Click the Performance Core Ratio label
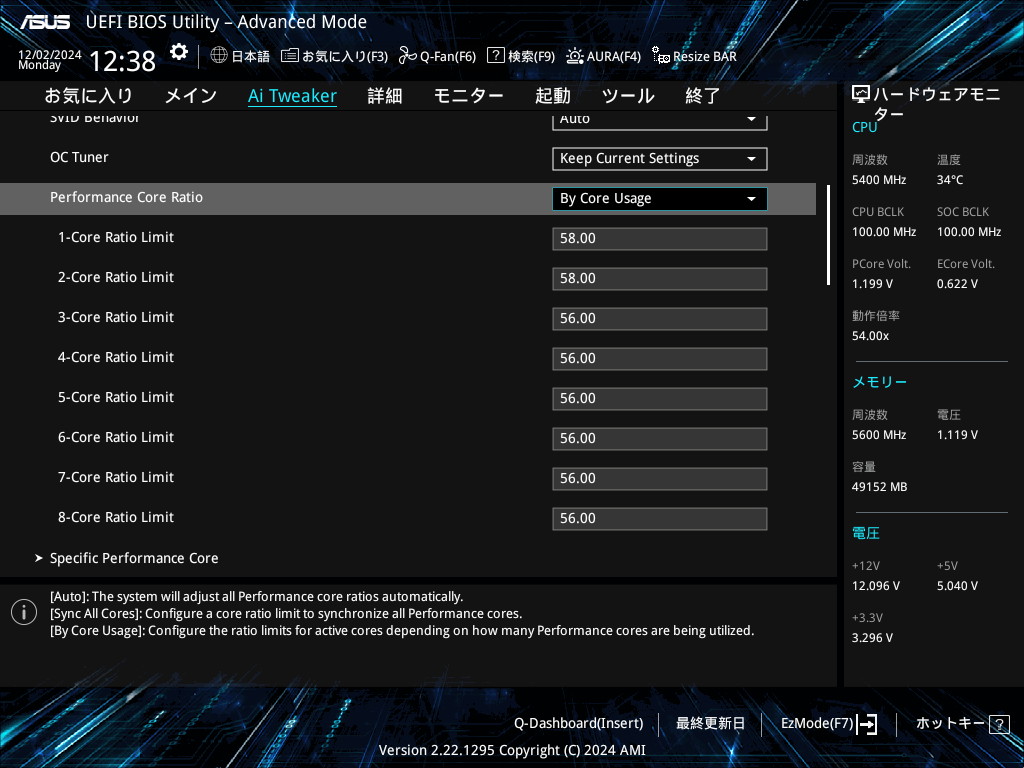Viewport: 1024px width, 768px height. tap(127, 197)
